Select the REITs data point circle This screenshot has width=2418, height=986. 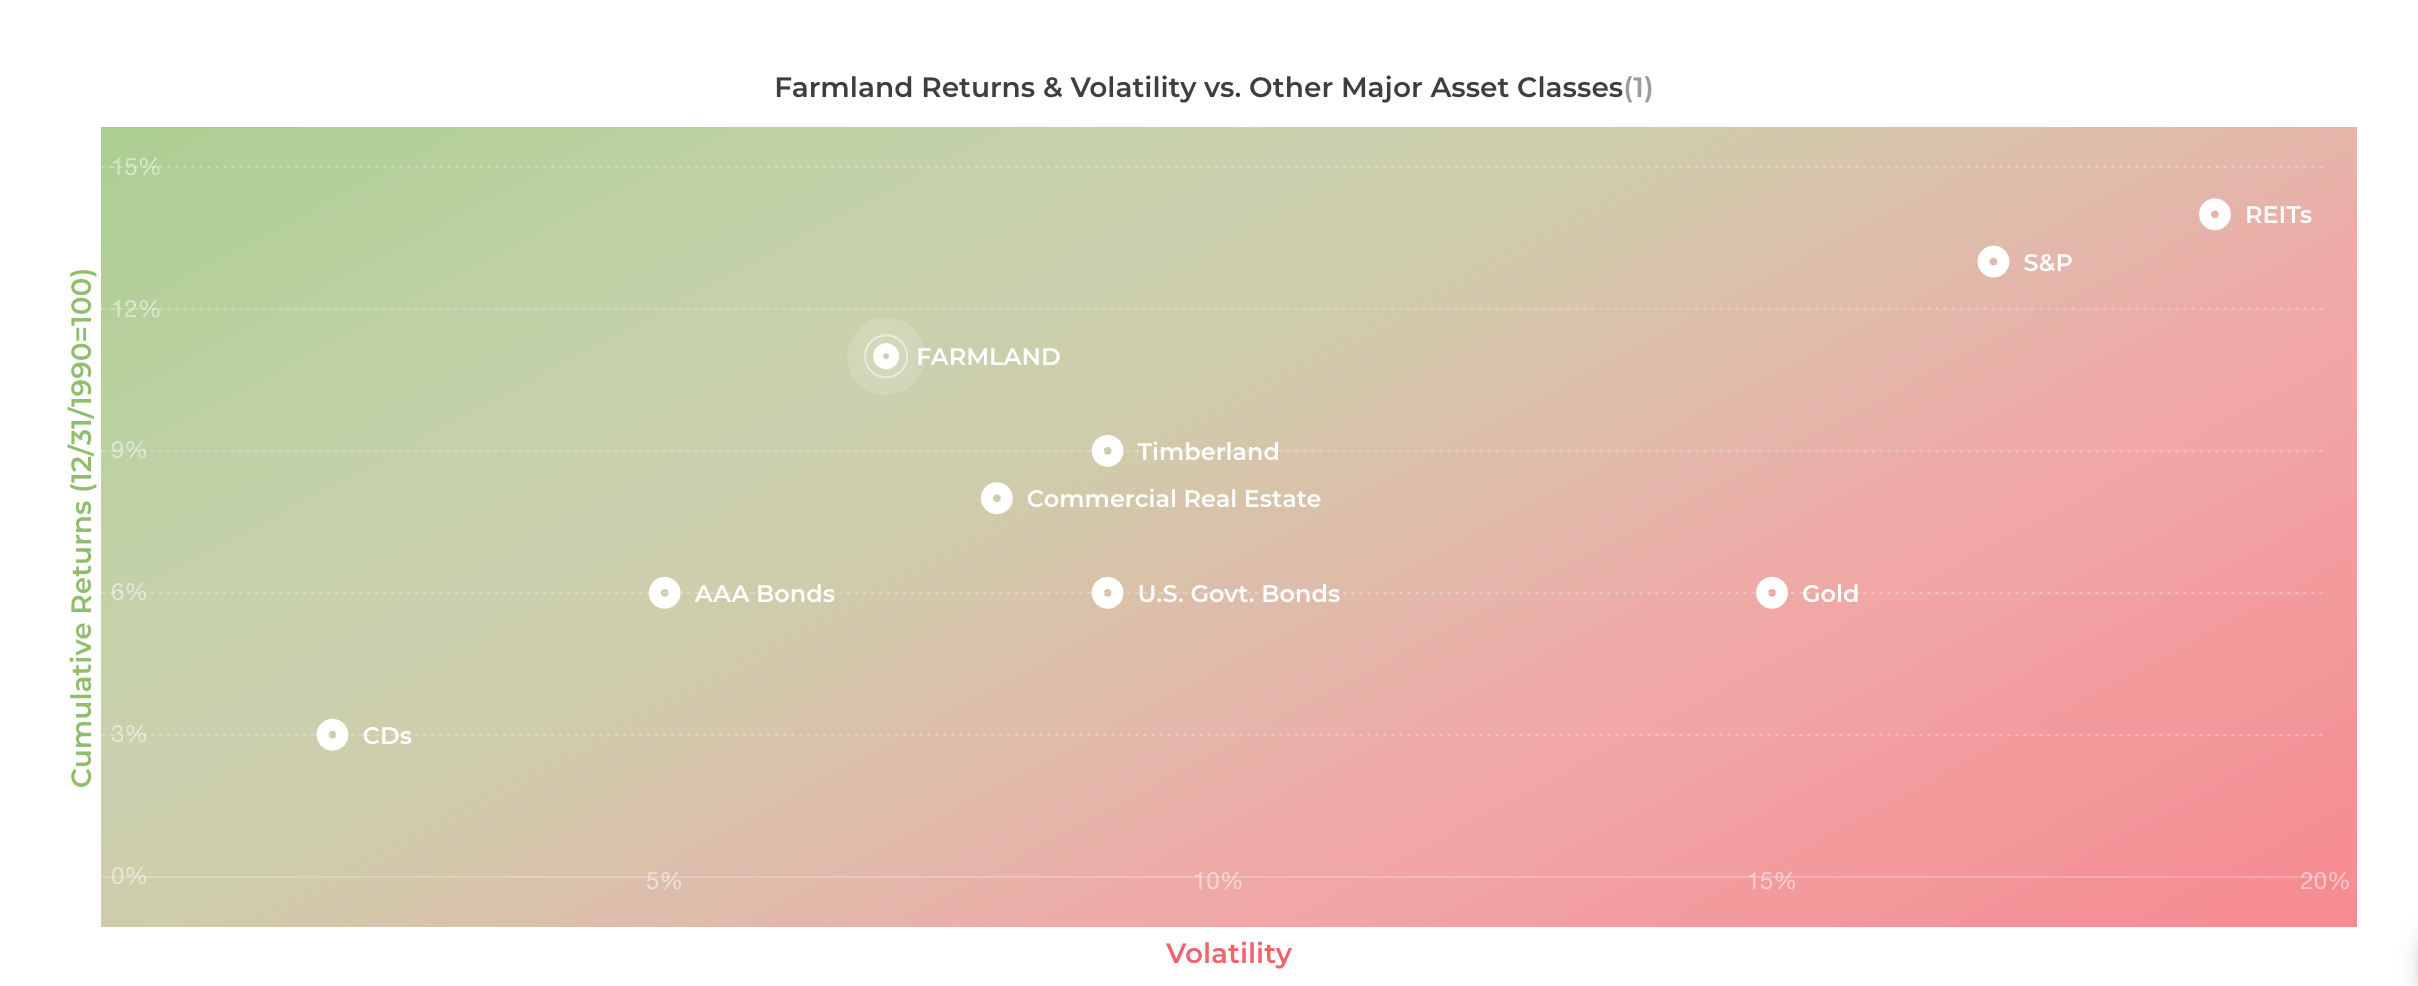[2214, 214]
